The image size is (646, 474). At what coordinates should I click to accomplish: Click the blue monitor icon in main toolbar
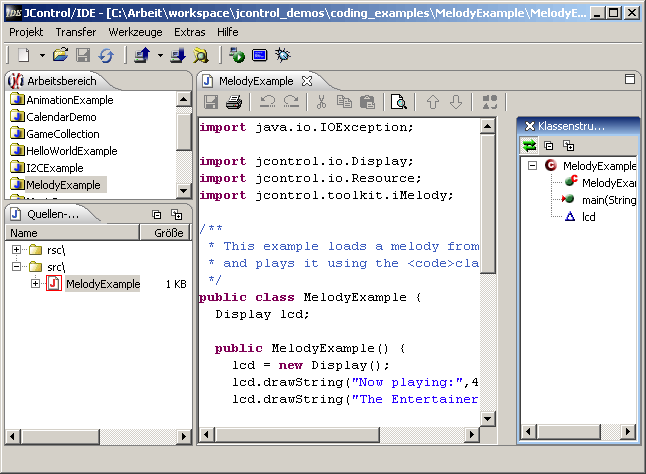260,55
